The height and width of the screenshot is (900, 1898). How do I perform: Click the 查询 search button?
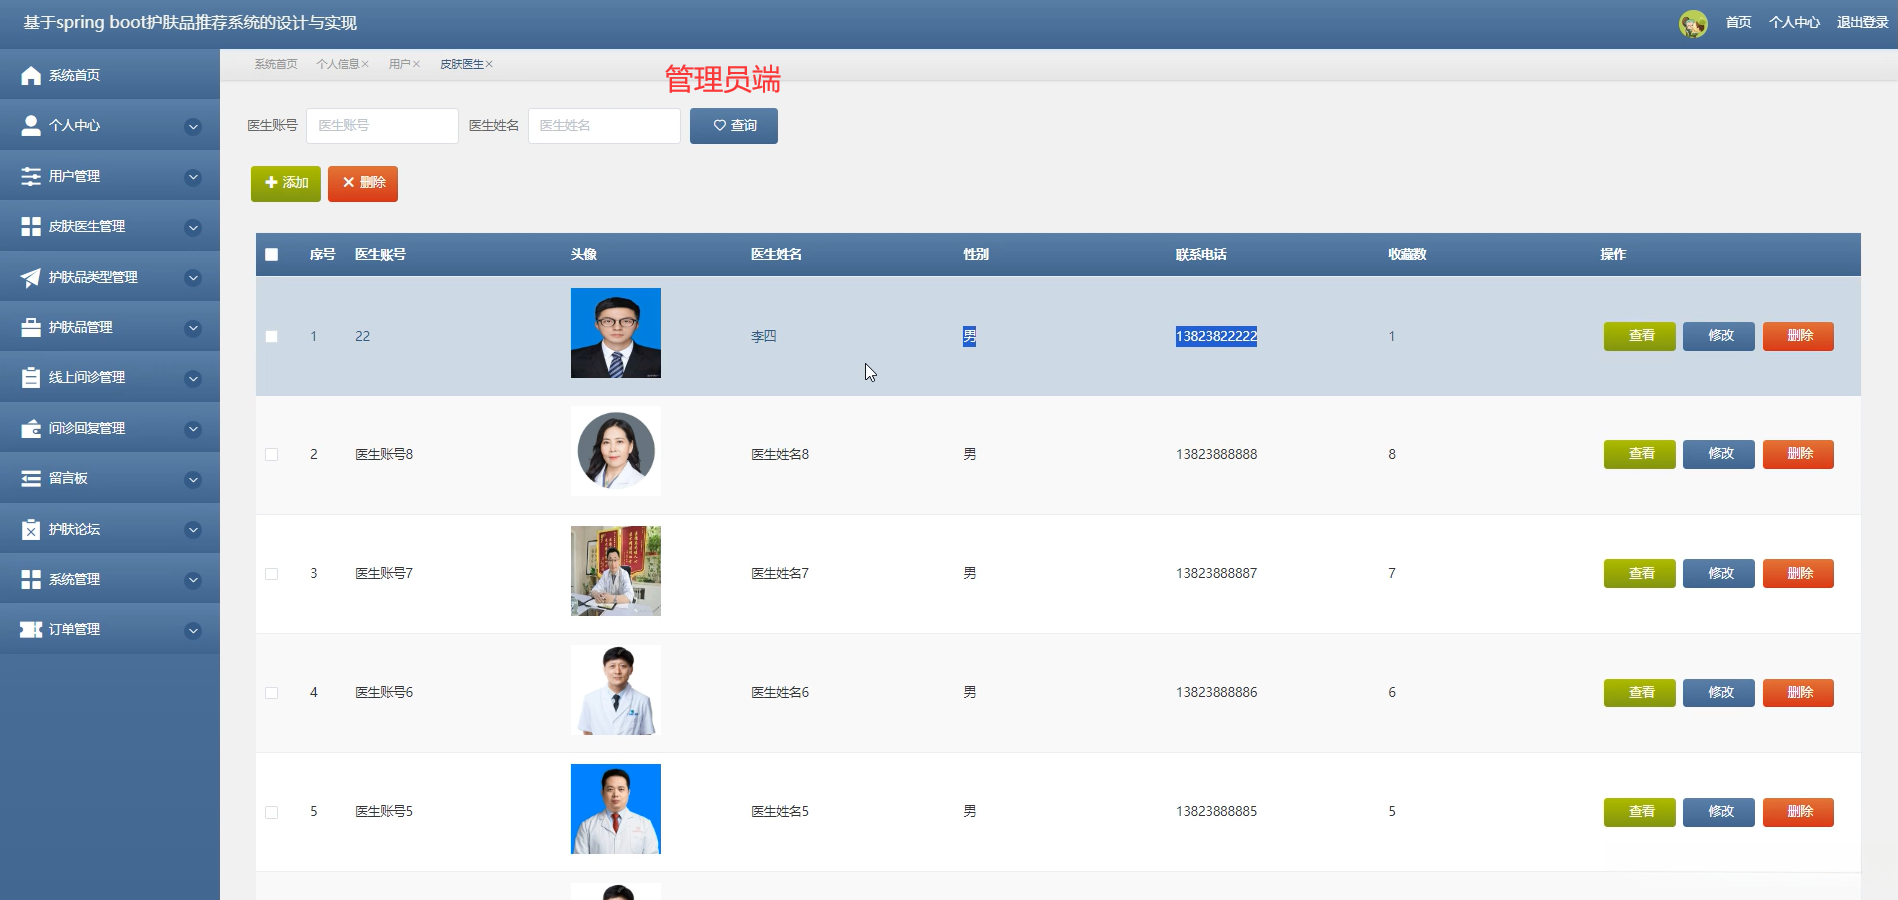pyautogui.click(x=734, y=126)
